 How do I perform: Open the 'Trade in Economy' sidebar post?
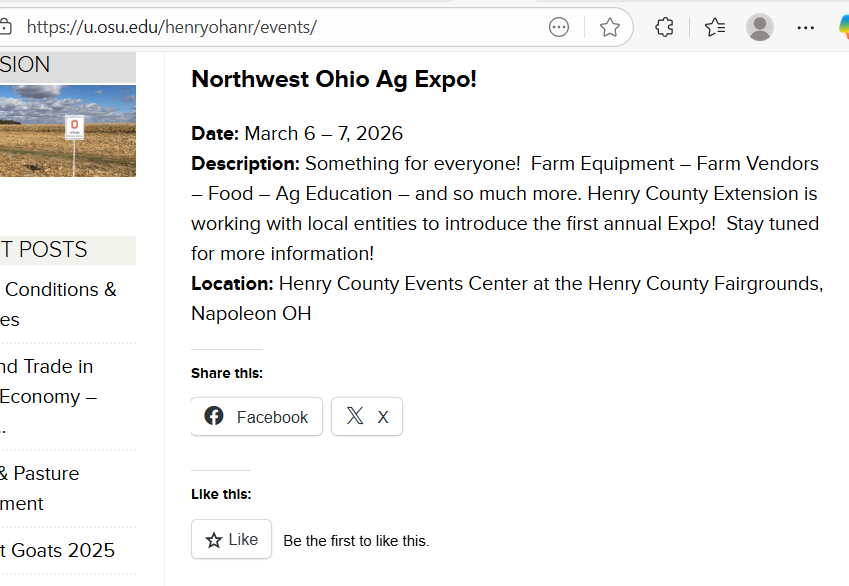(47, 381)
